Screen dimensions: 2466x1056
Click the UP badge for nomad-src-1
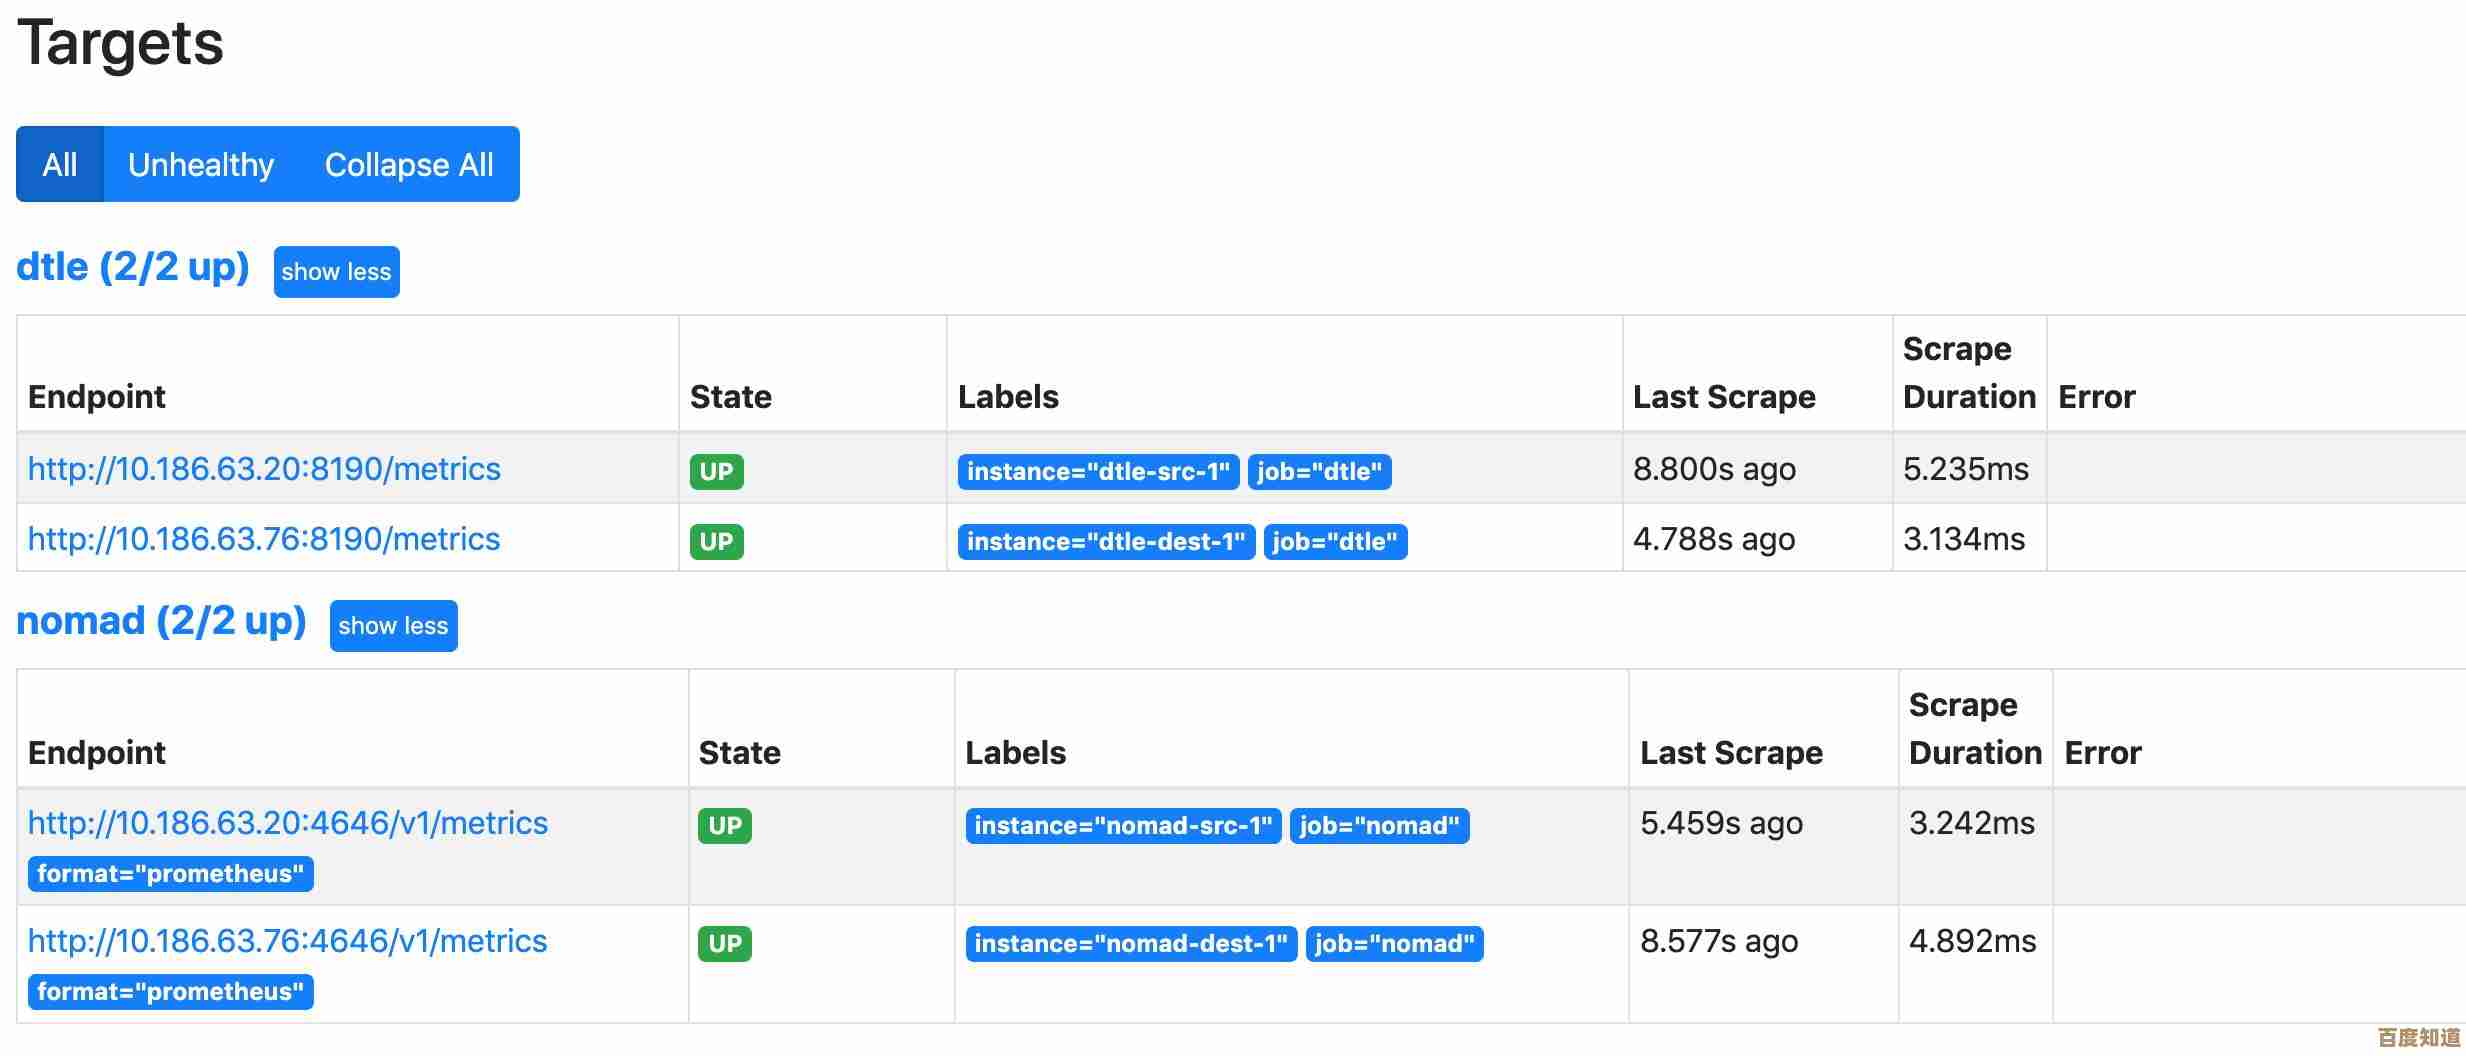pyautogui.click(x=724, y=826)
